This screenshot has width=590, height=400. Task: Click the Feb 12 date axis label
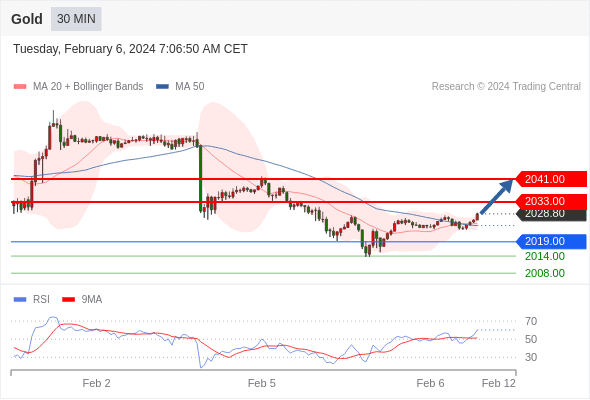499,383
